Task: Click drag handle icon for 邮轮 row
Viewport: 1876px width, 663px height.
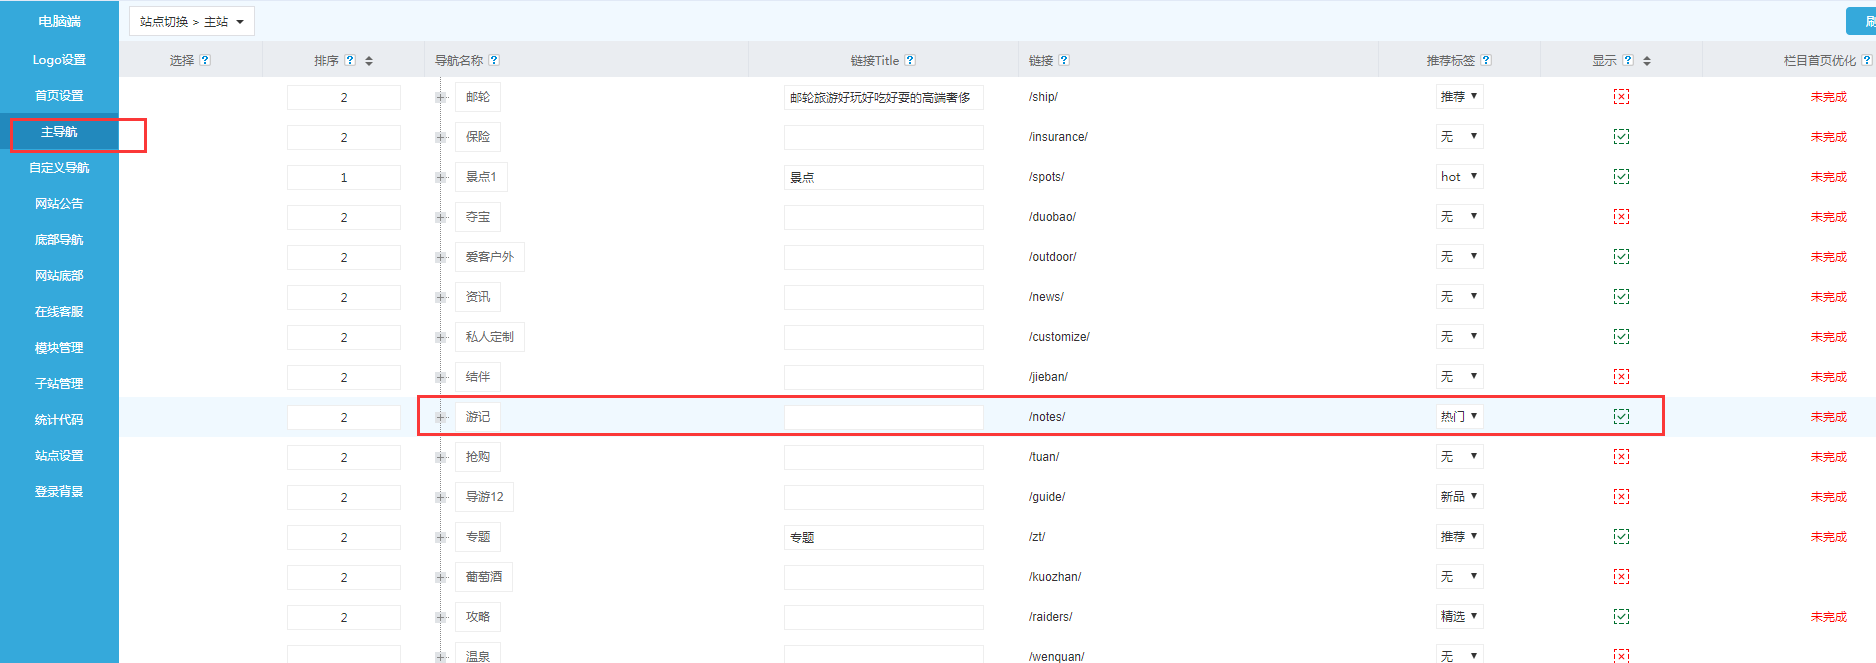Action: 441,97
